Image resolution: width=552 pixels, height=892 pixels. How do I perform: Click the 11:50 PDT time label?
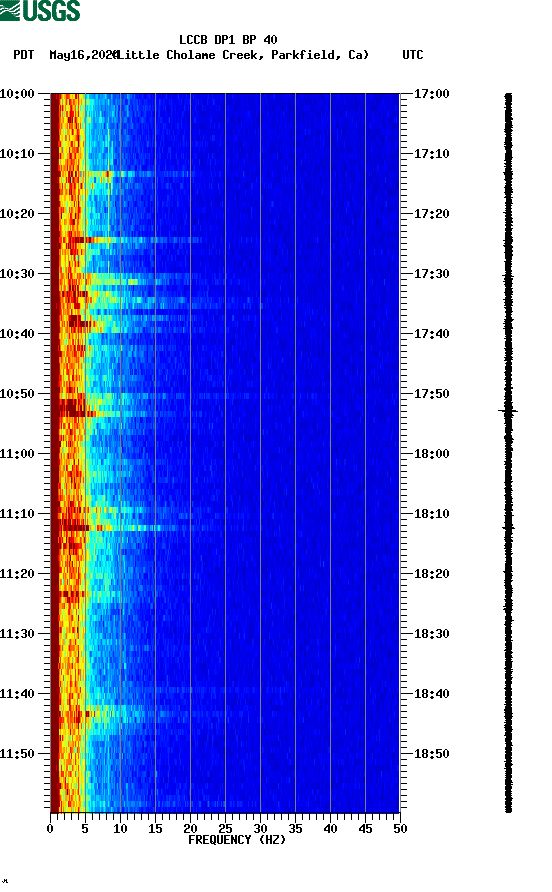click(x=17, y=754)
